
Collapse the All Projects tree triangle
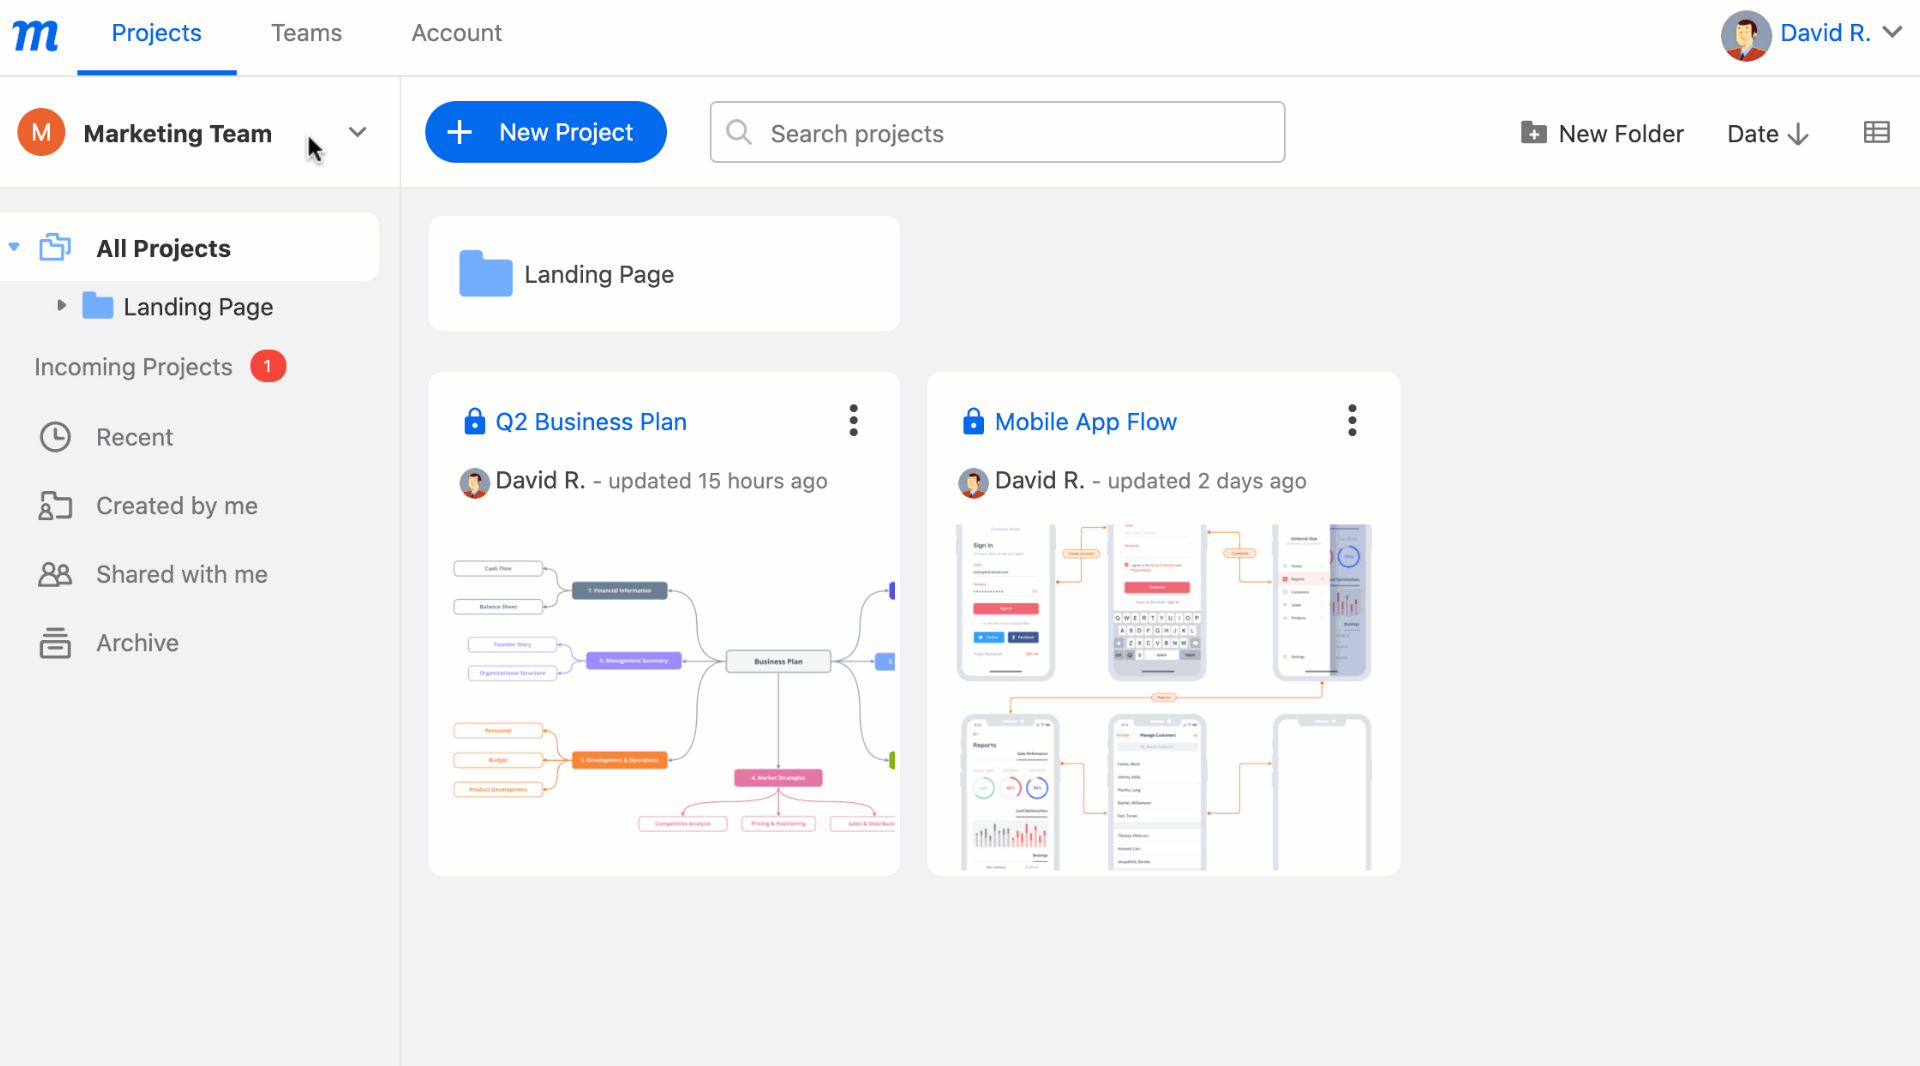tap(13, 247)
